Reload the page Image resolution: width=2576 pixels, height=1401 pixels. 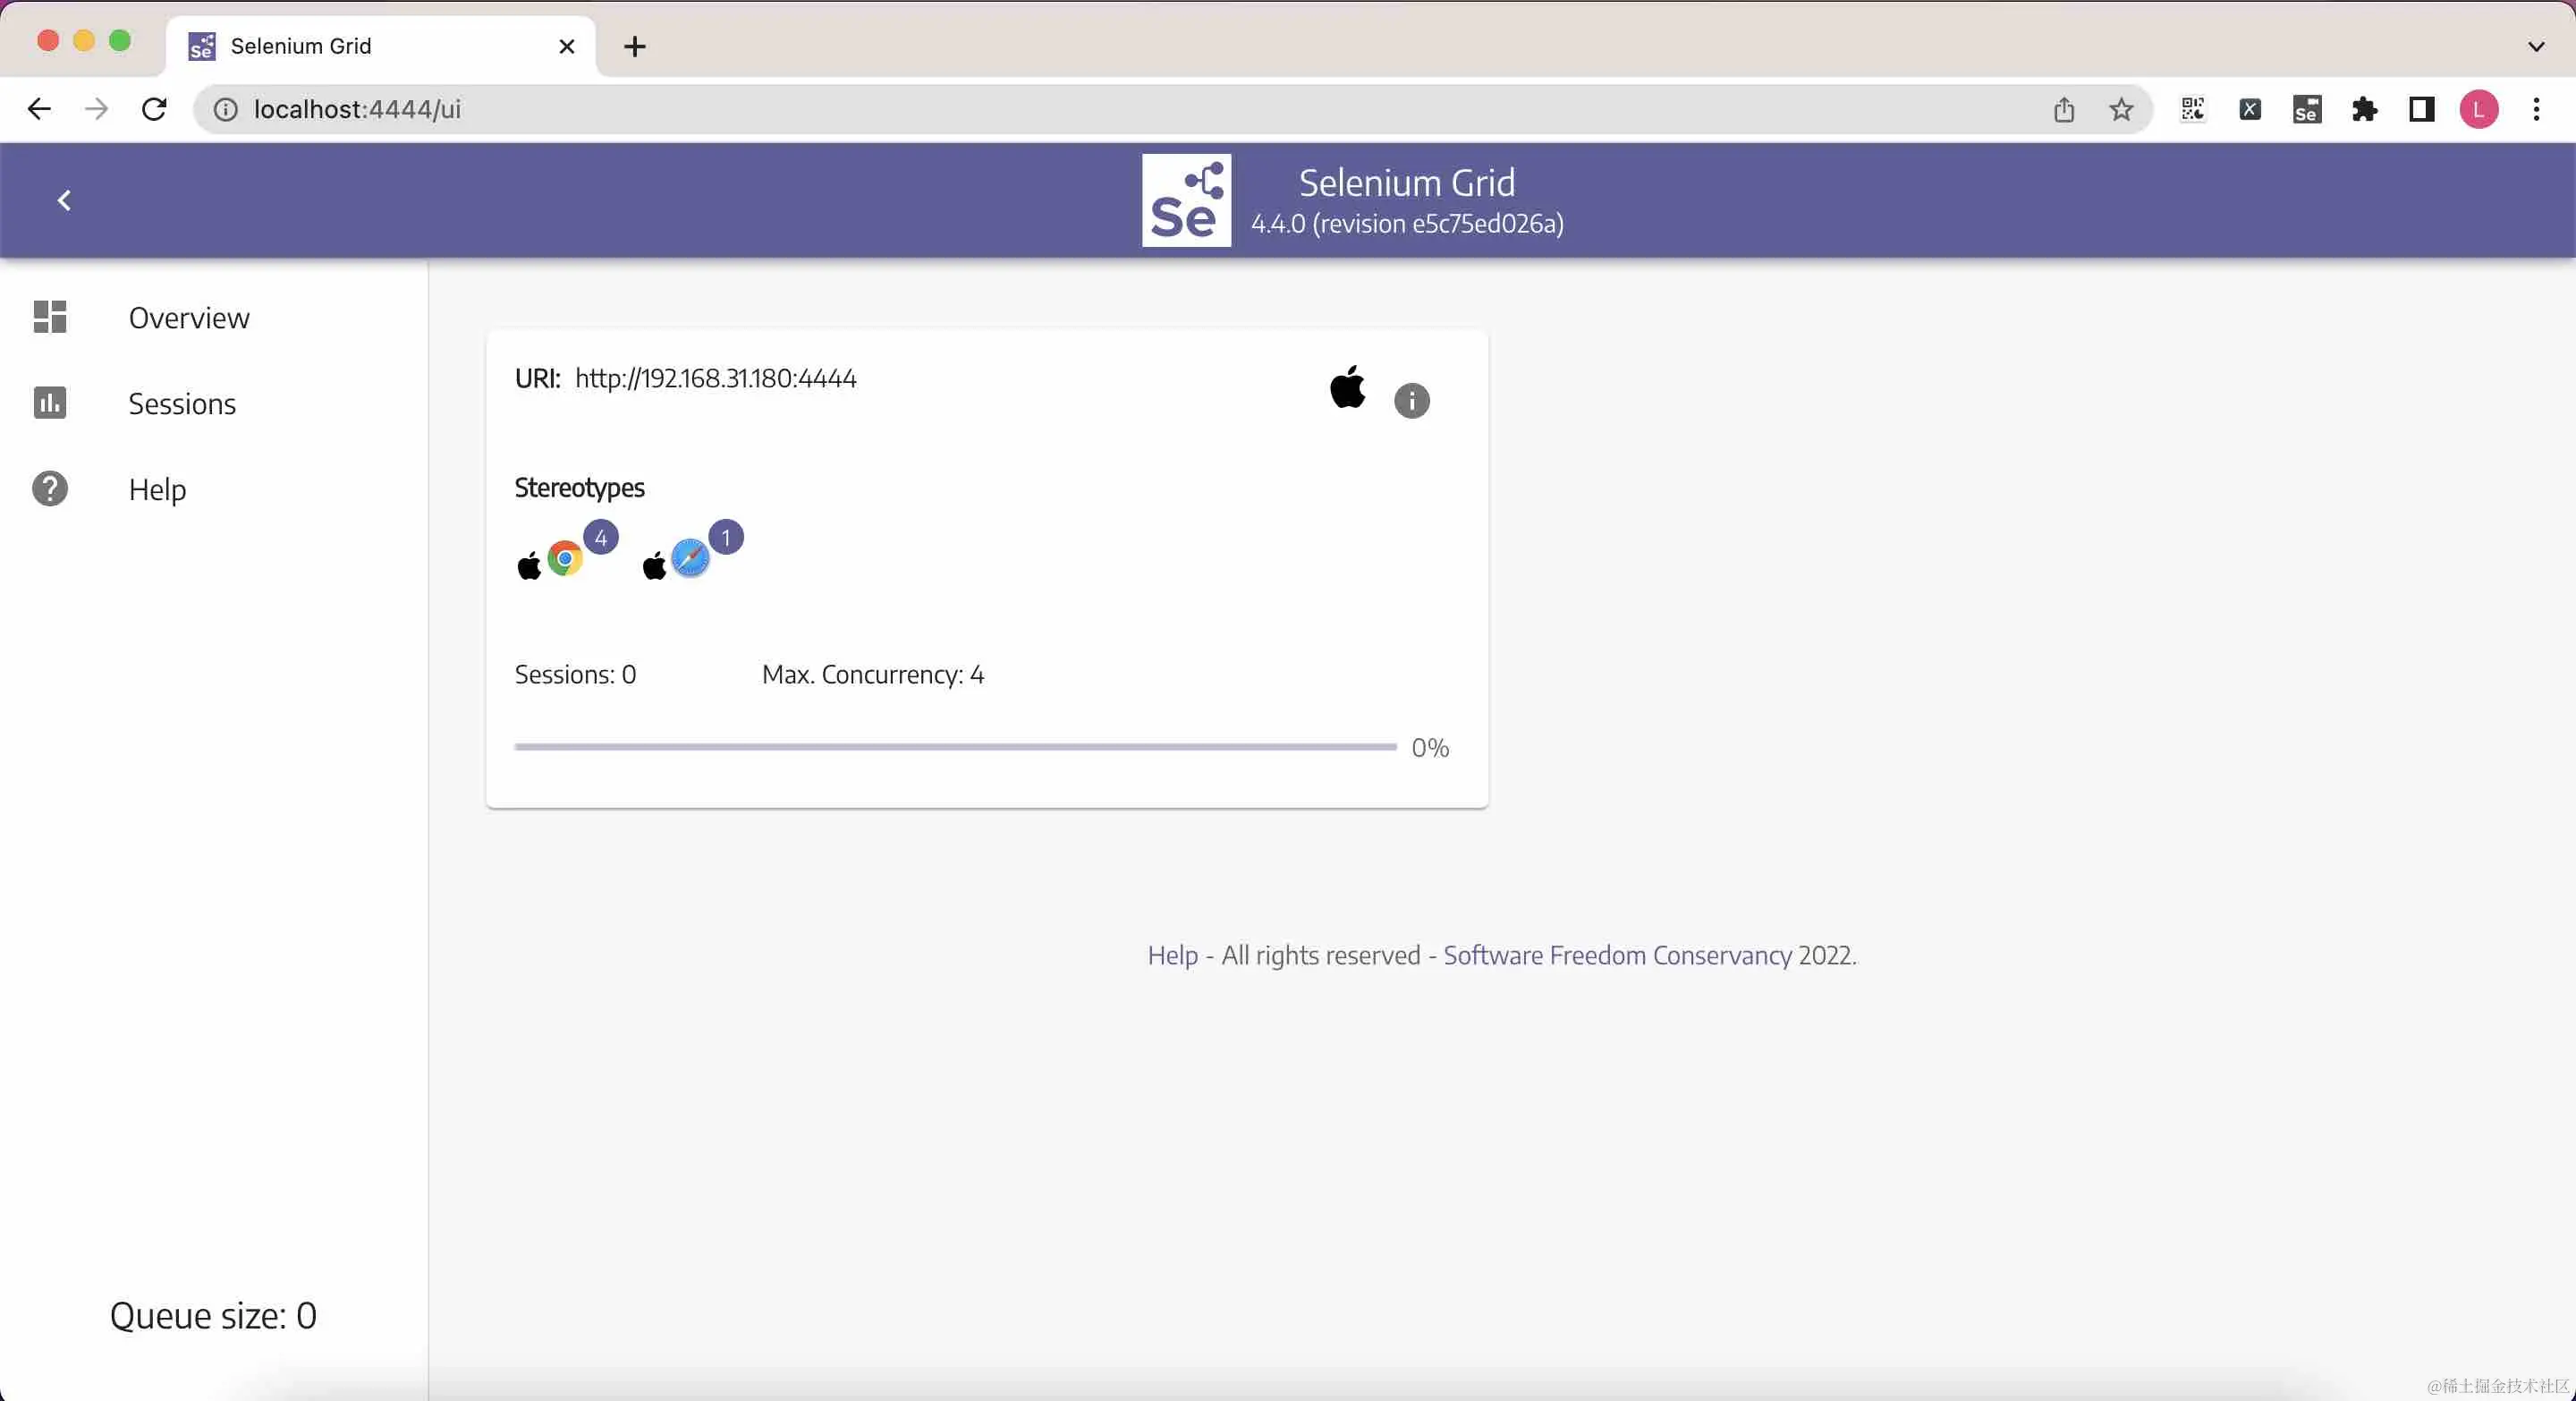click(x=154, y=109)
